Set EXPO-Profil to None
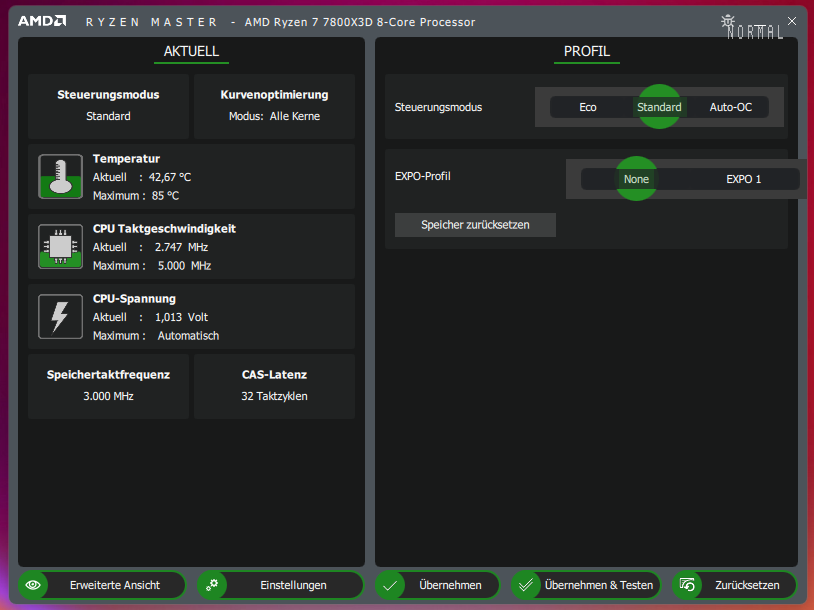 636,179
